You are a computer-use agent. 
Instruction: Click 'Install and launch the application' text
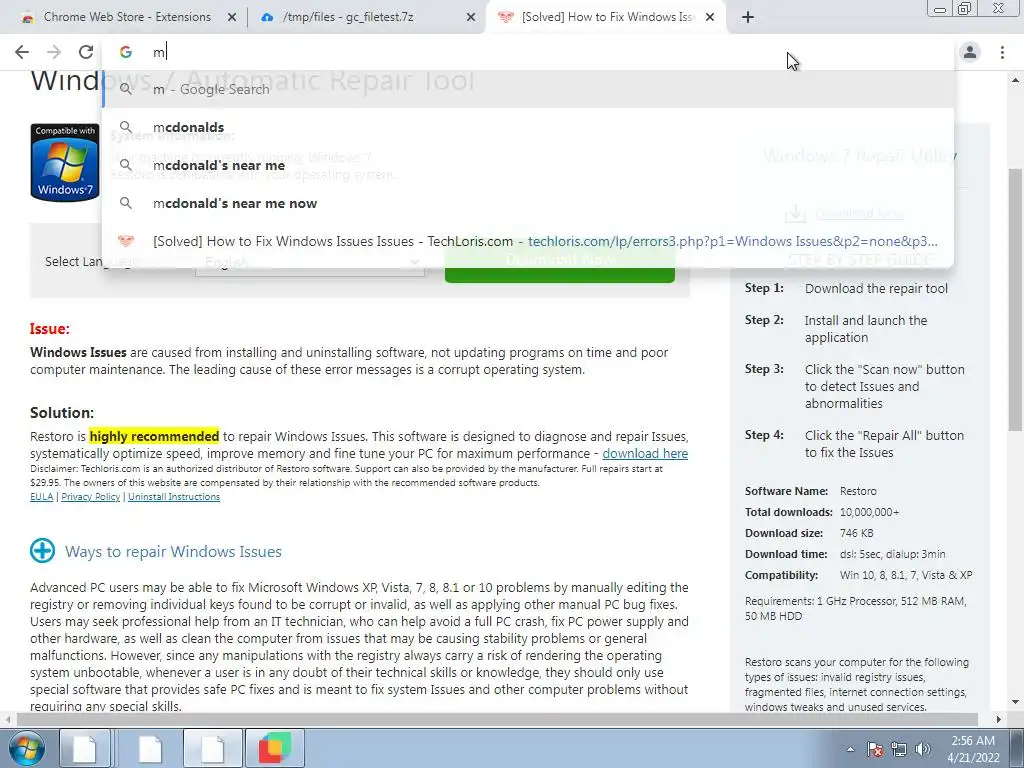click(865, 329)
